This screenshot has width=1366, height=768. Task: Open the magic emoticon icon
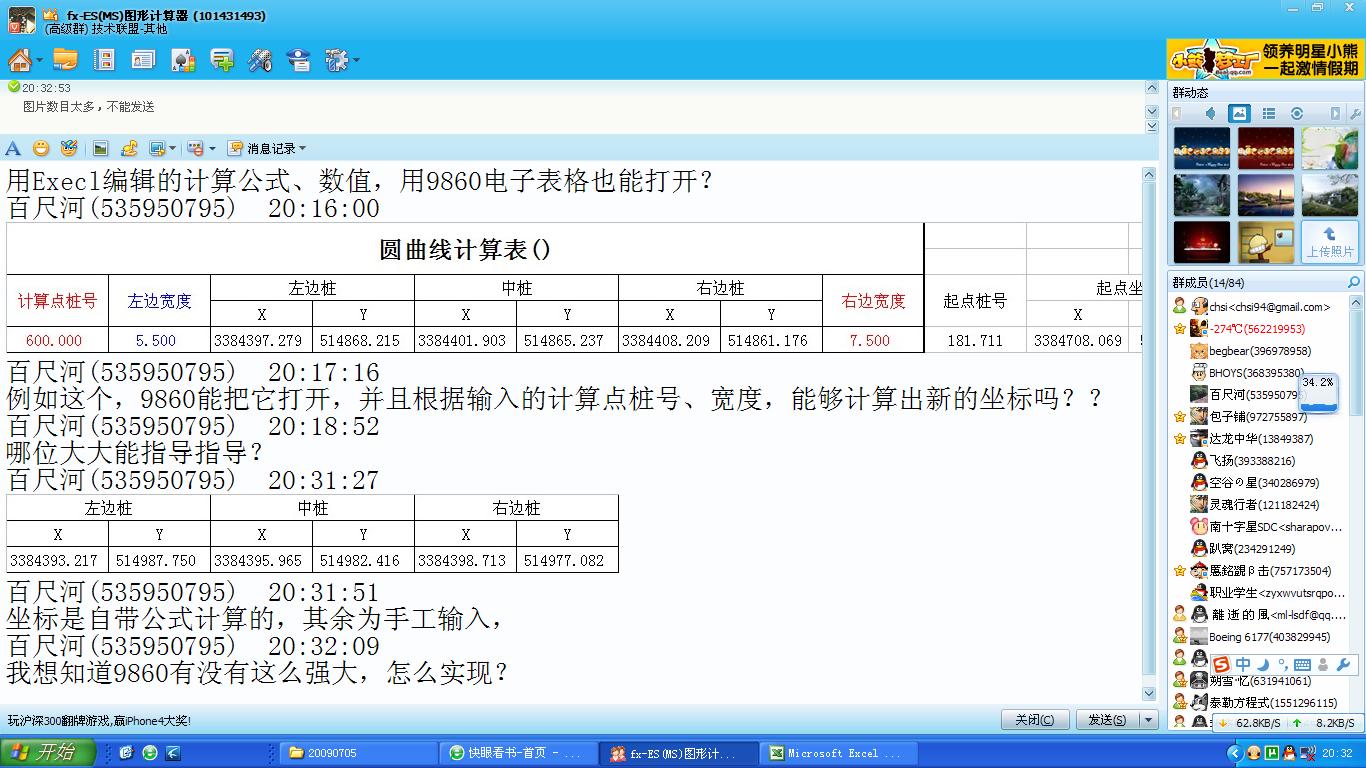(68, 148)
